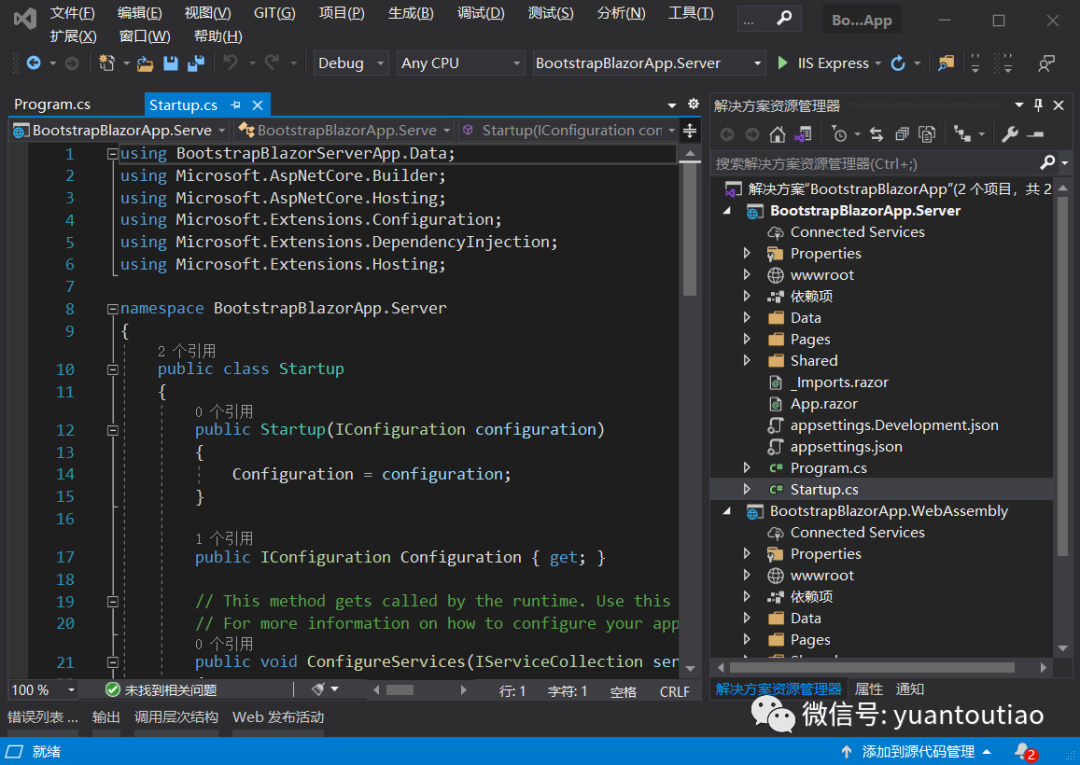Click 添加到源代码管理 in status bar

(916, 752)
